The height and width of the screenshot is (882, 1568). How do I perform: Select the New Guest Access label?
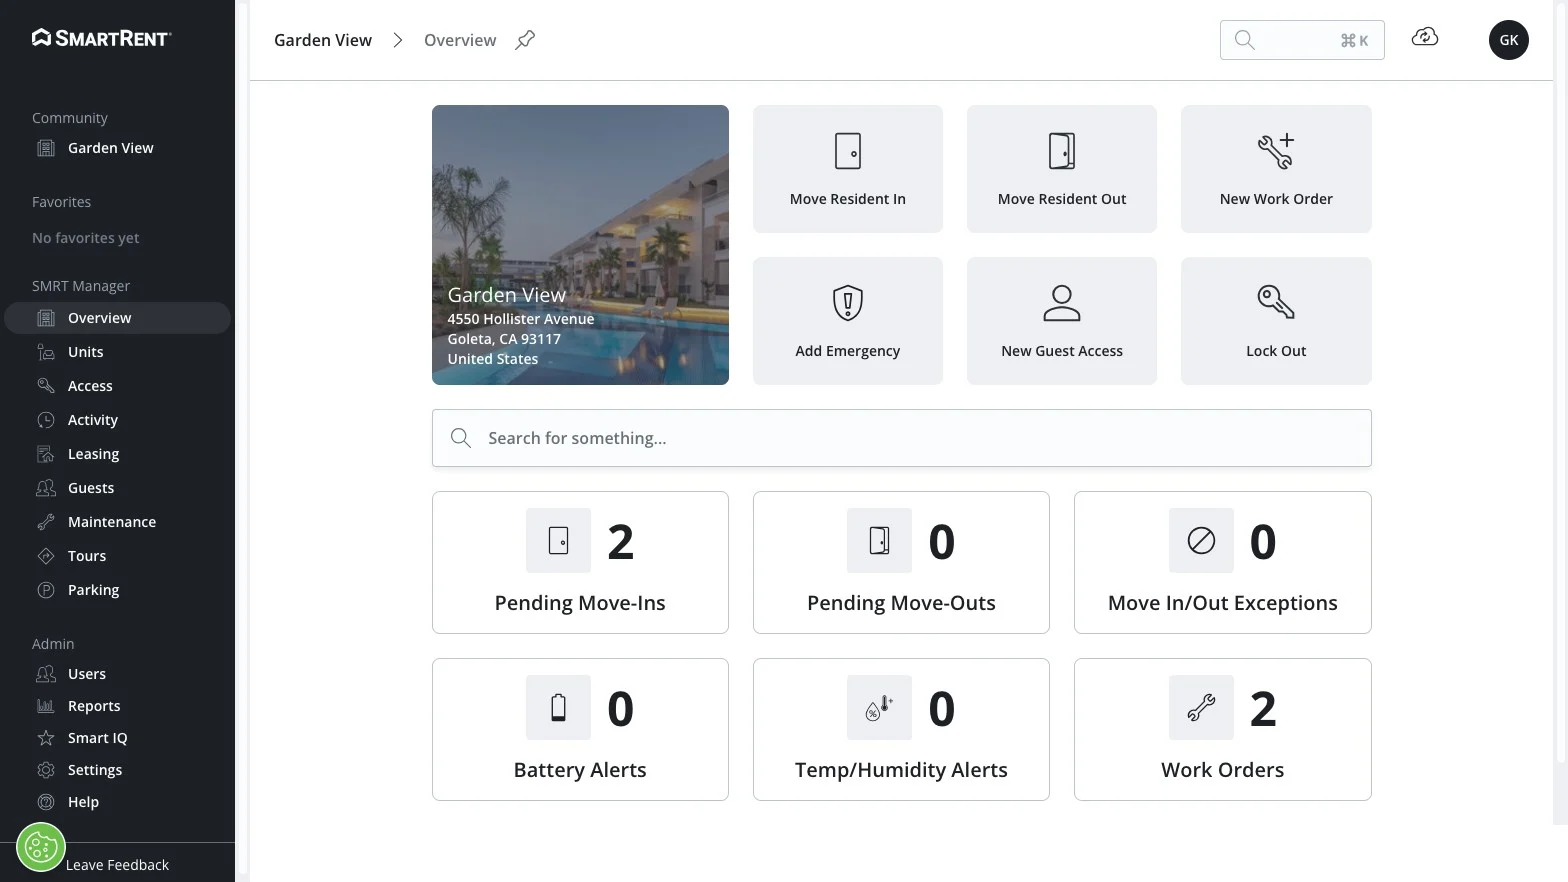[x=1062, y=351]
